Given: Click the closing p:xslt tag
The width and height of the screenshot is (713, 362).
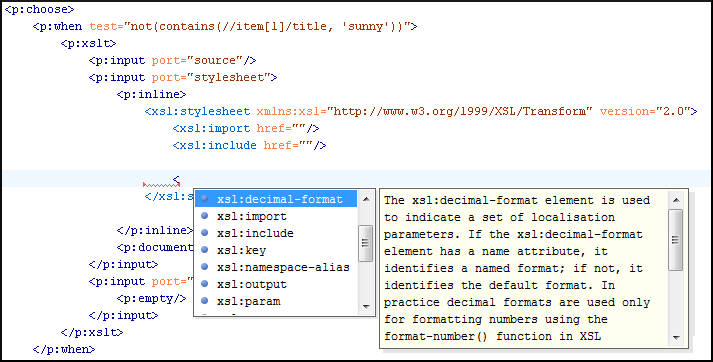Looking at the screenshot, I should point(92,332).
